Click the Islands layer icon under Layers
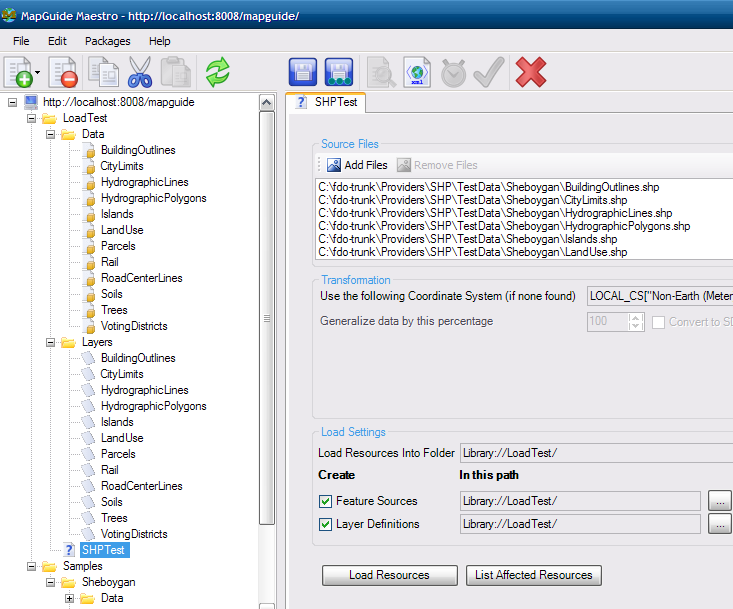The image size is (733, 609). click(x=88, y=422)
